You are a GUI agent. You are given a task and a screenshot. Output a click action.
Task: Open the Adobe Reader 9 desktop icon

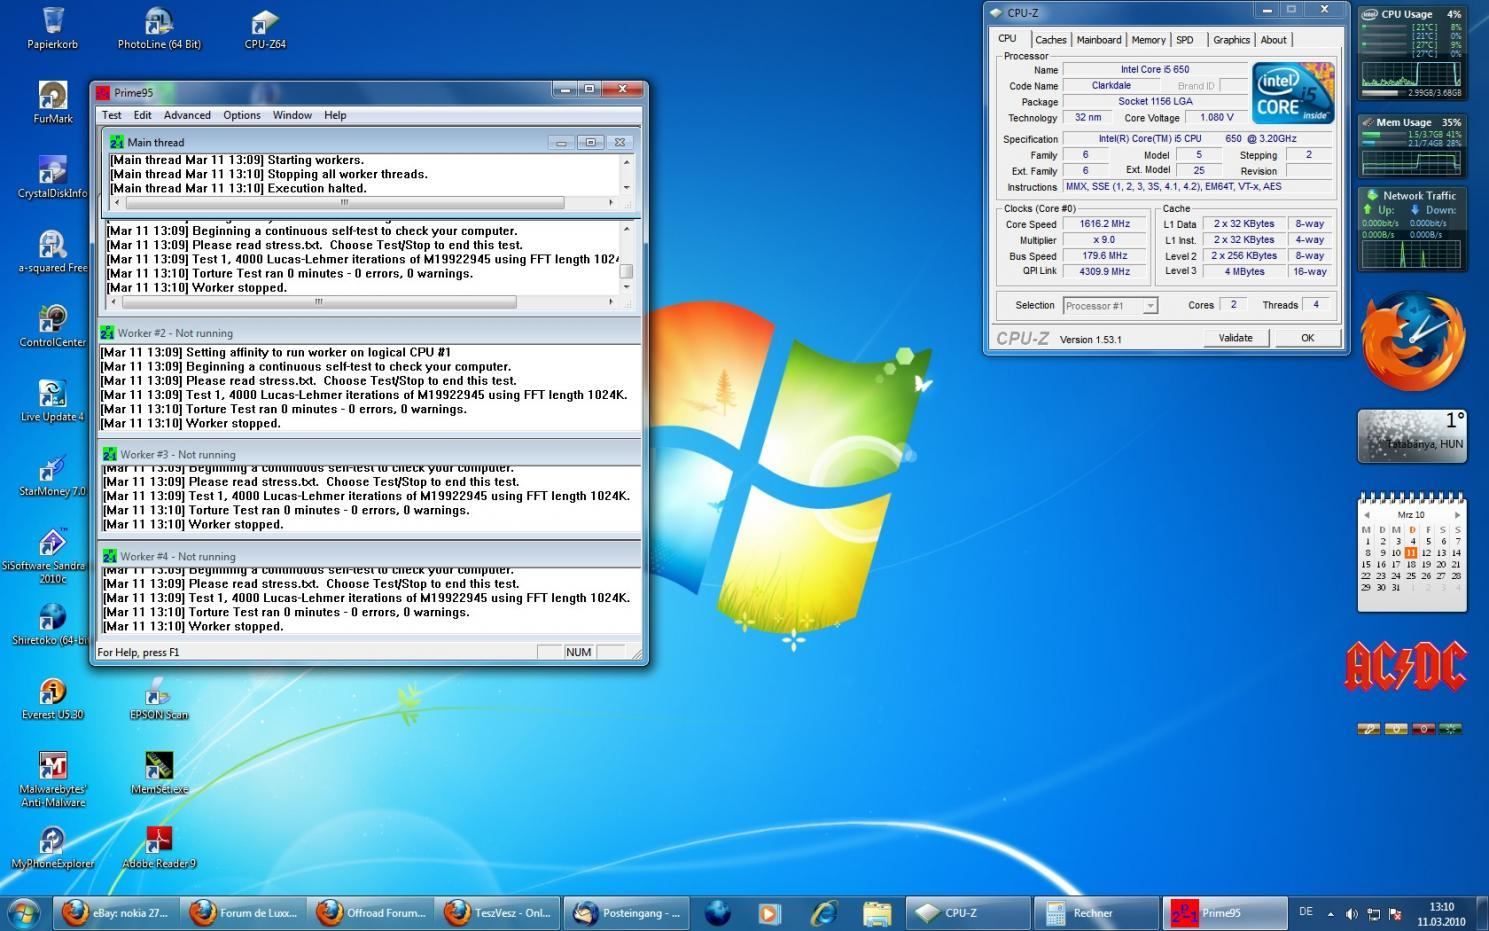159,842
